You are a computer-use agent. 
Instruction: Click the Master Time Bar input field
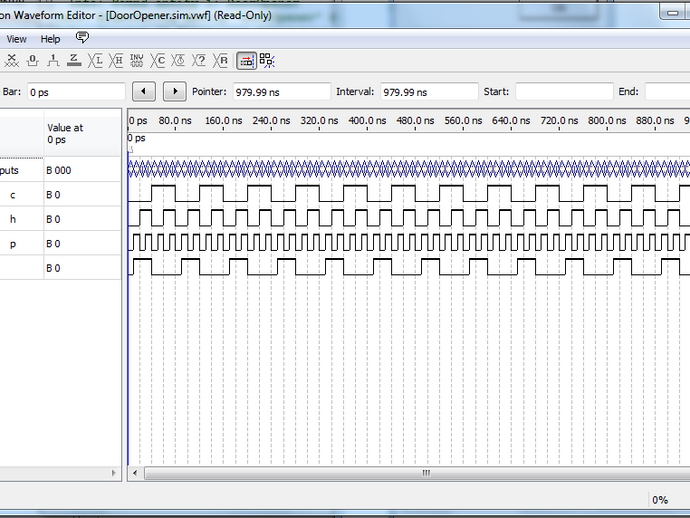tap(76, 92)
